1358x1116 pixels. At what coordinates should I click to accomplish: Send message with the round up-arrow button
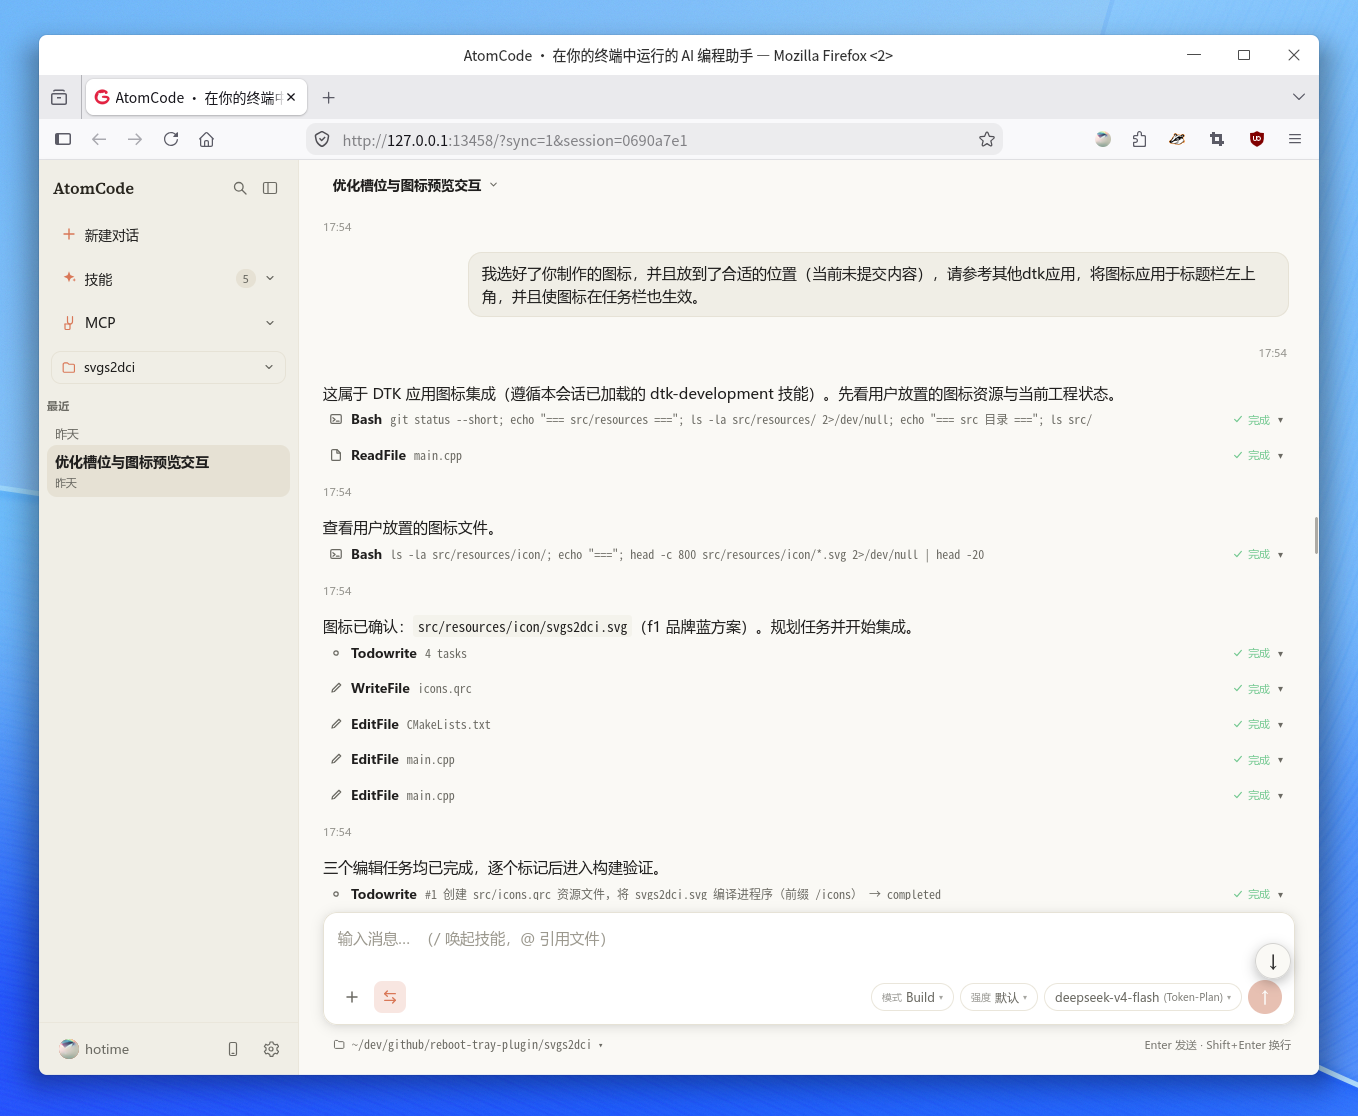click(1265, 997)
